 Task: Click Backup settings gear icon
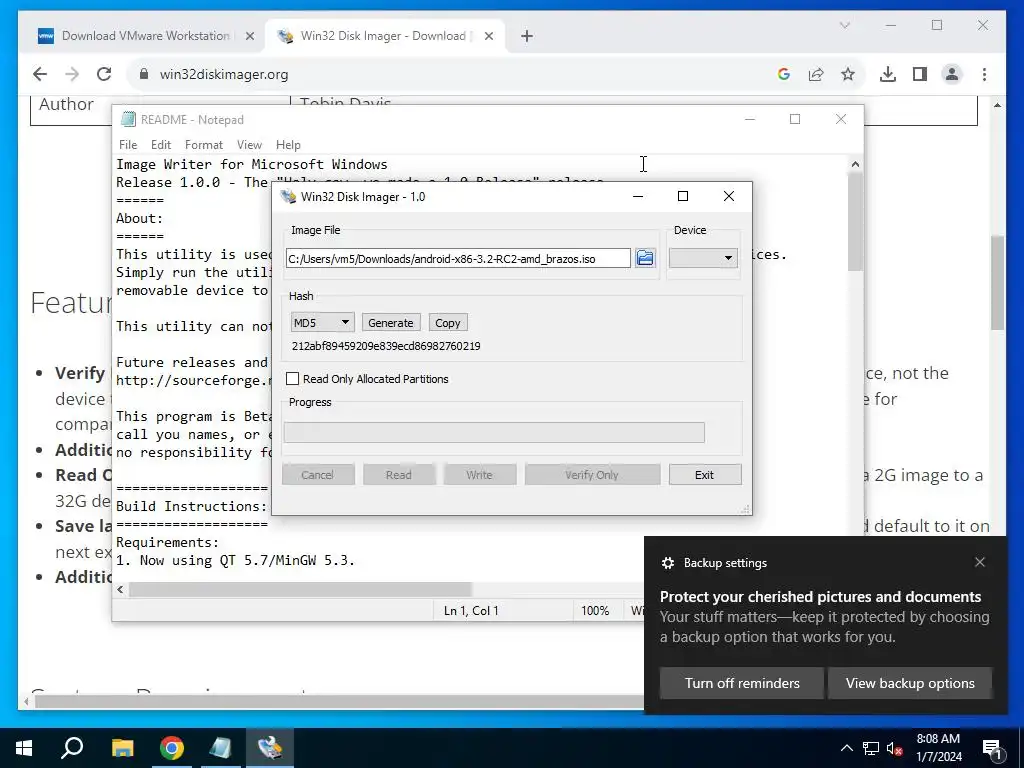pyautogui.click(x=667, y=563)
